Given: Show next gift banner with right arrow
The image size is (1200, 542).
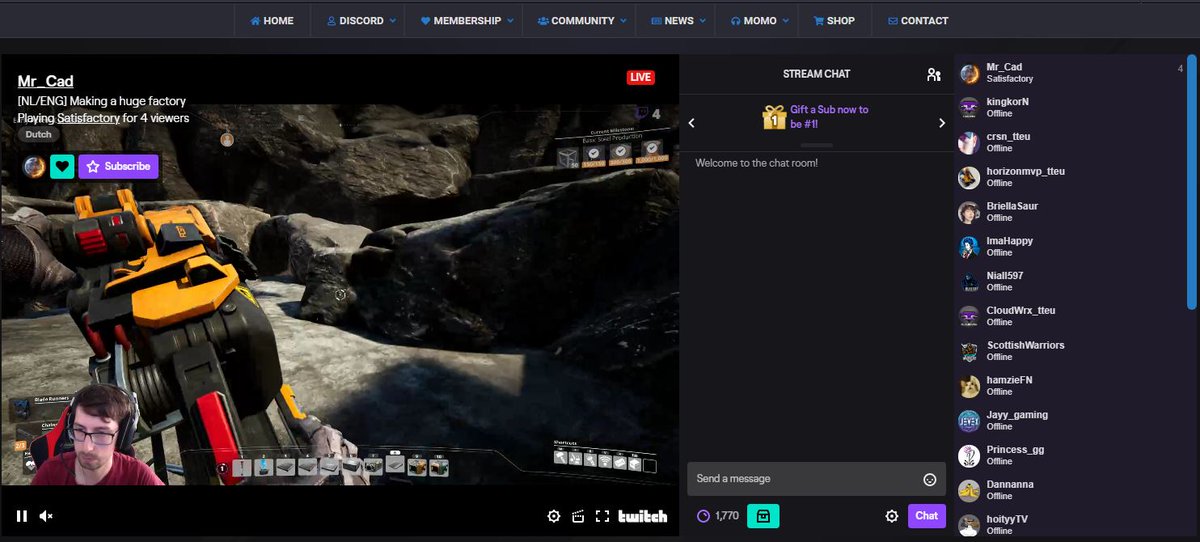Looking at the screenshot, I should click(x=941, y=123).
